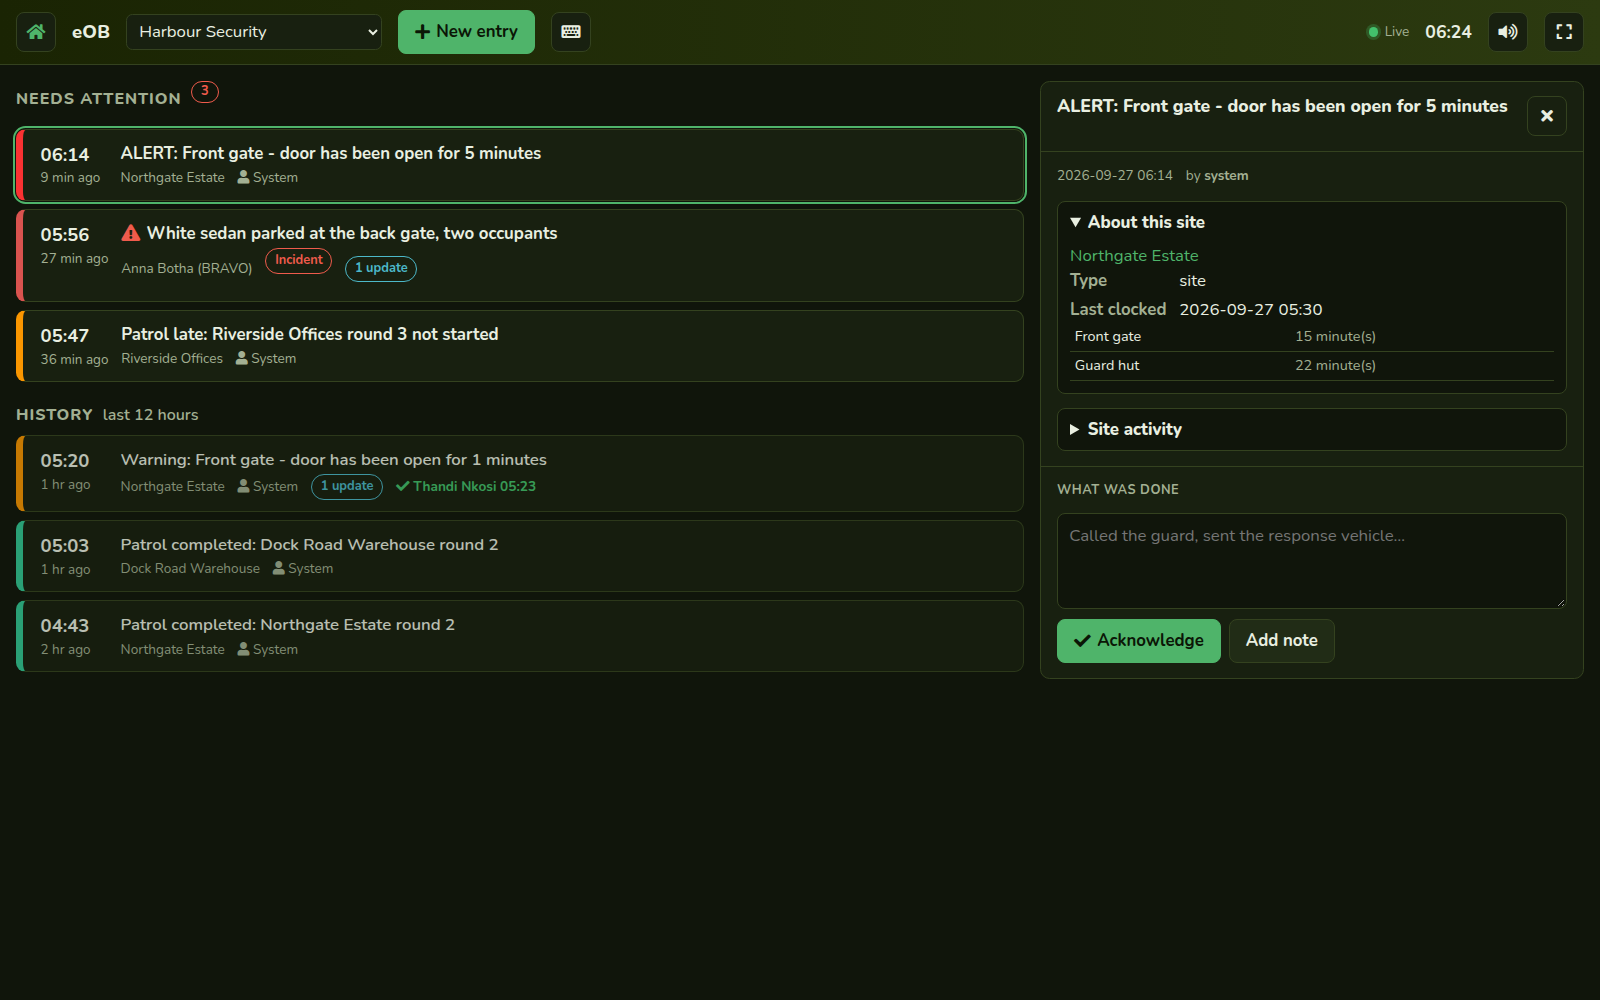
Task: Show the 1 update badge on White sedan entry
Action: [381, 268]
